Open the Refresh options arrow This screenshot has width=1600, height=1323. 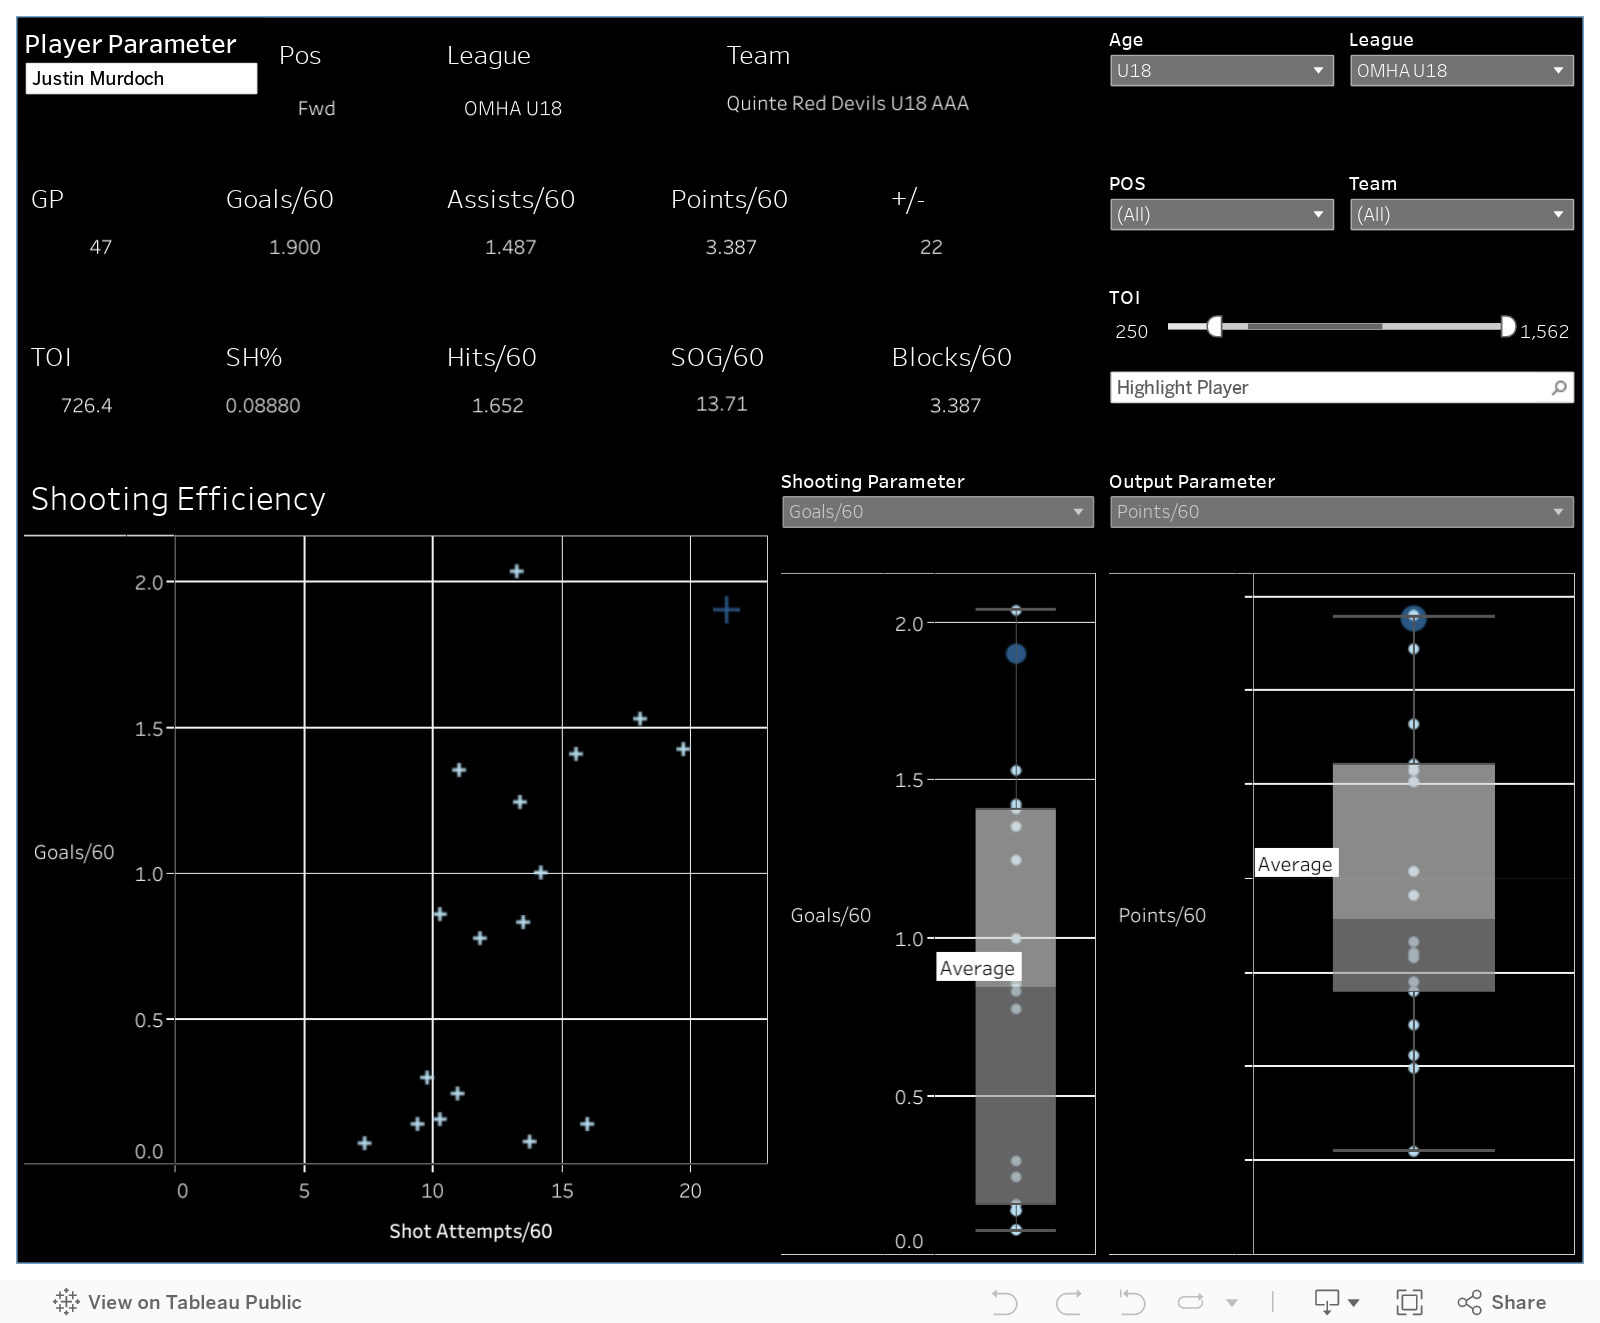tap(1232, 1303)
